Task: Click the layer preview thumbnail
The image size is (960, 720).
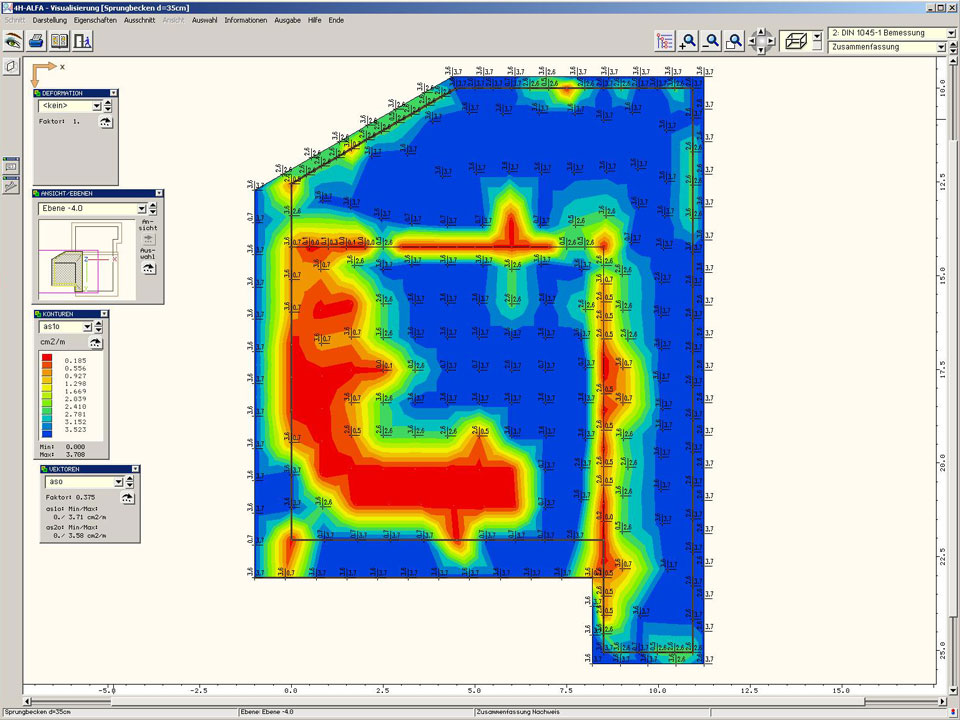Action: [x=79, y=262]
